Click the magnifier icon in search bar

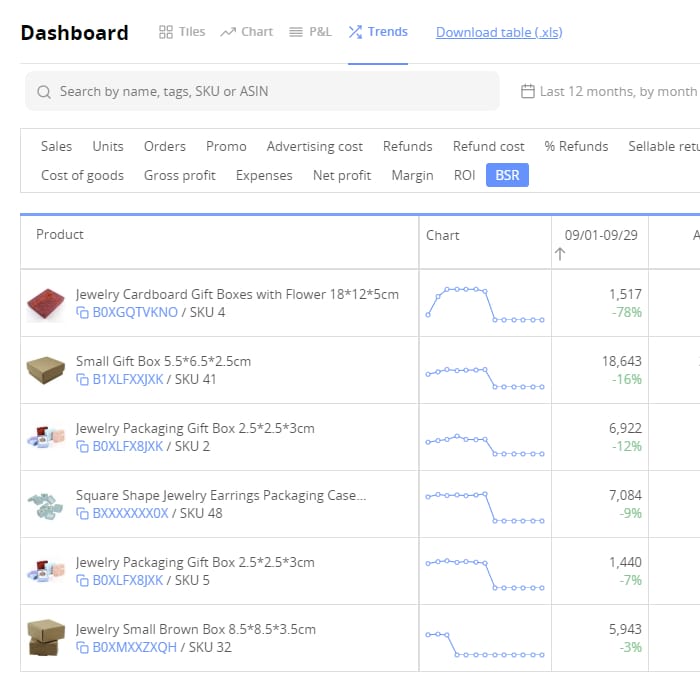[44, 92]
